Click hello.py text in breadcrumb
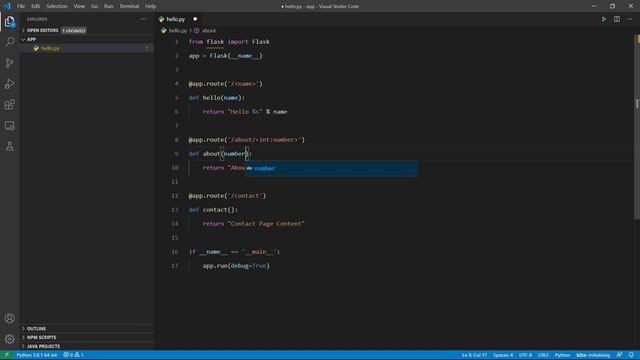The width and height of the screenshot is (640, 360). point(178,31)
